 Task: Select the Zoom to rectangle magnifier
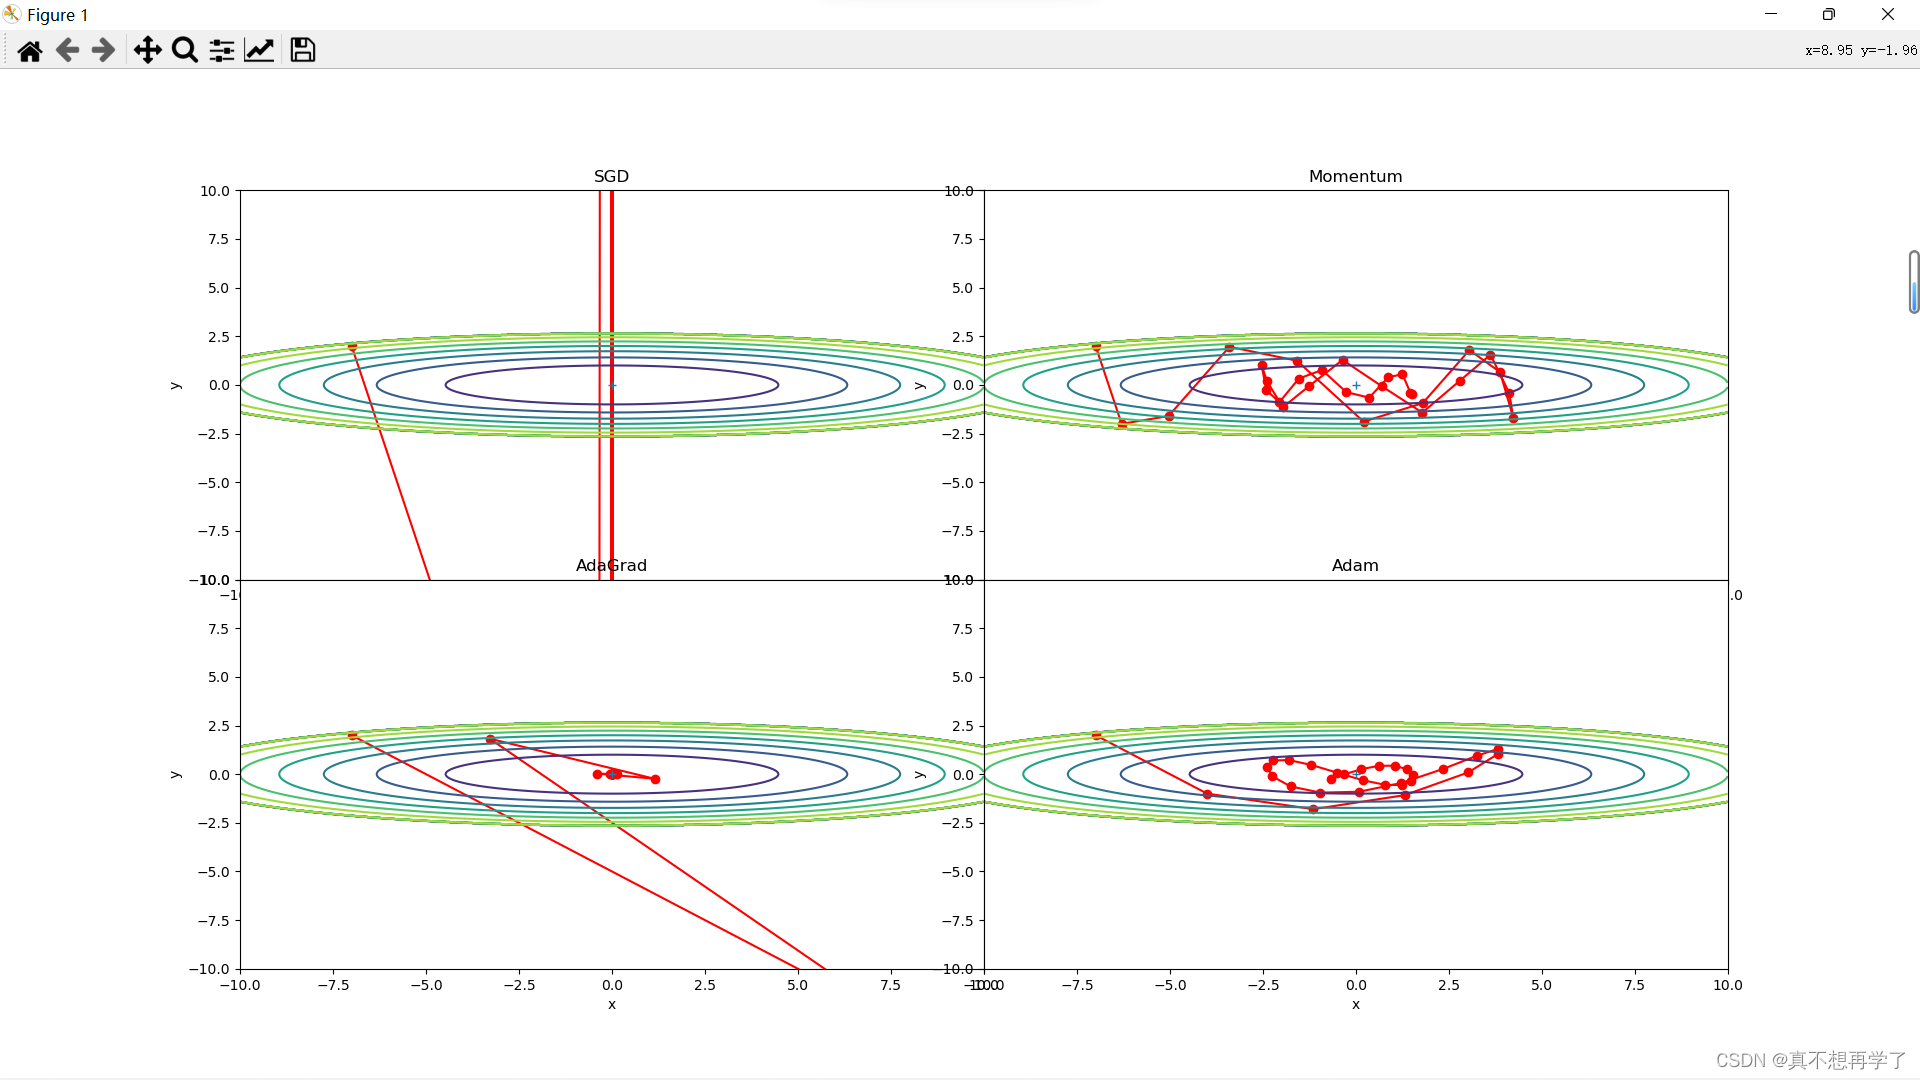click(x=184, y=50)
